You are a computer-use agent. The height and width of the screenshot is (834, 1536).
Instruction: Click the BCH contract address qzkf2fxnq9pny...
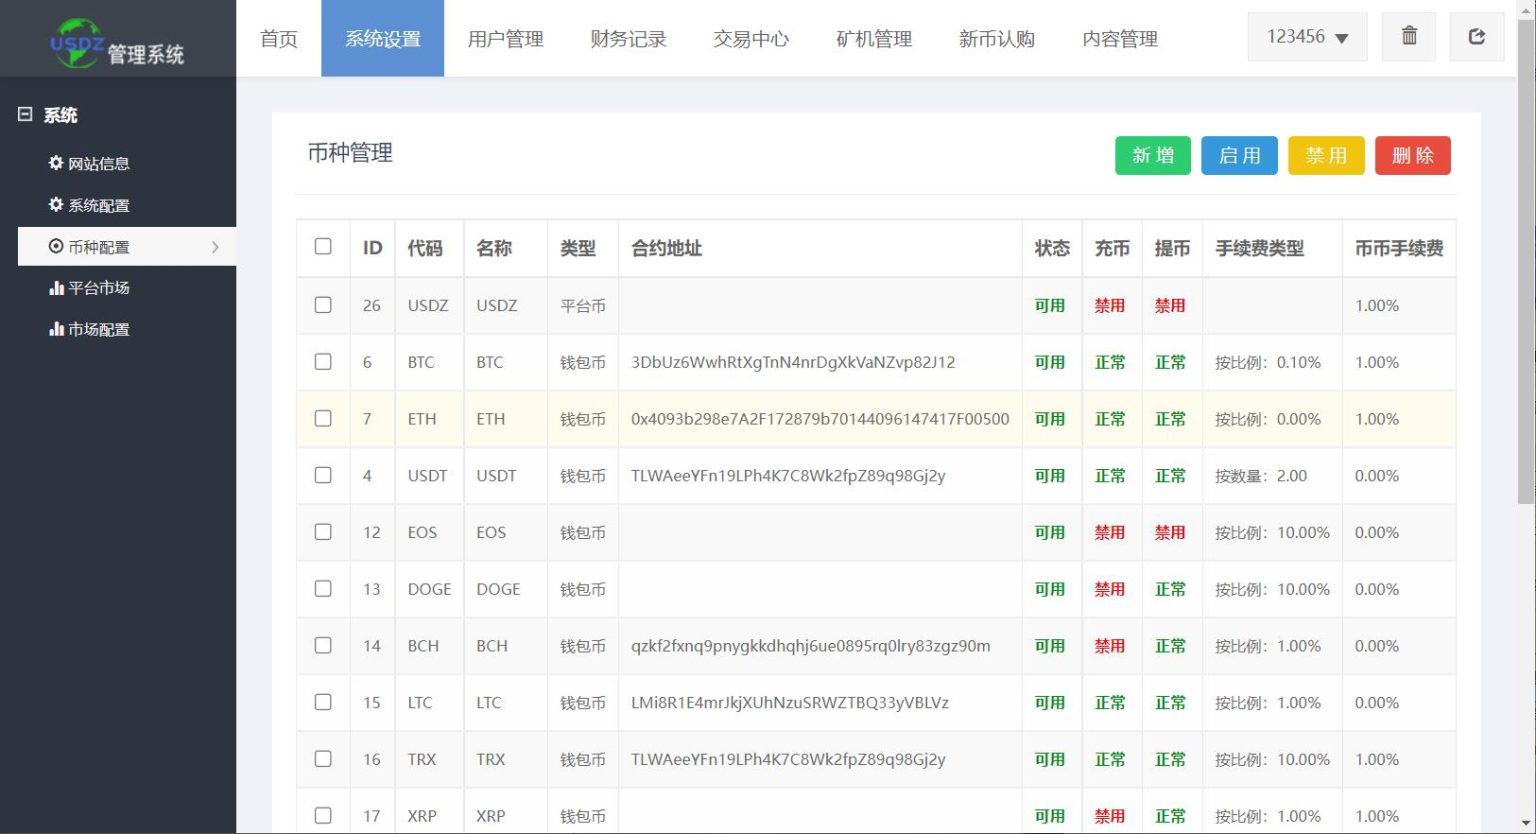pyautogui.click(x=811, y=646)
